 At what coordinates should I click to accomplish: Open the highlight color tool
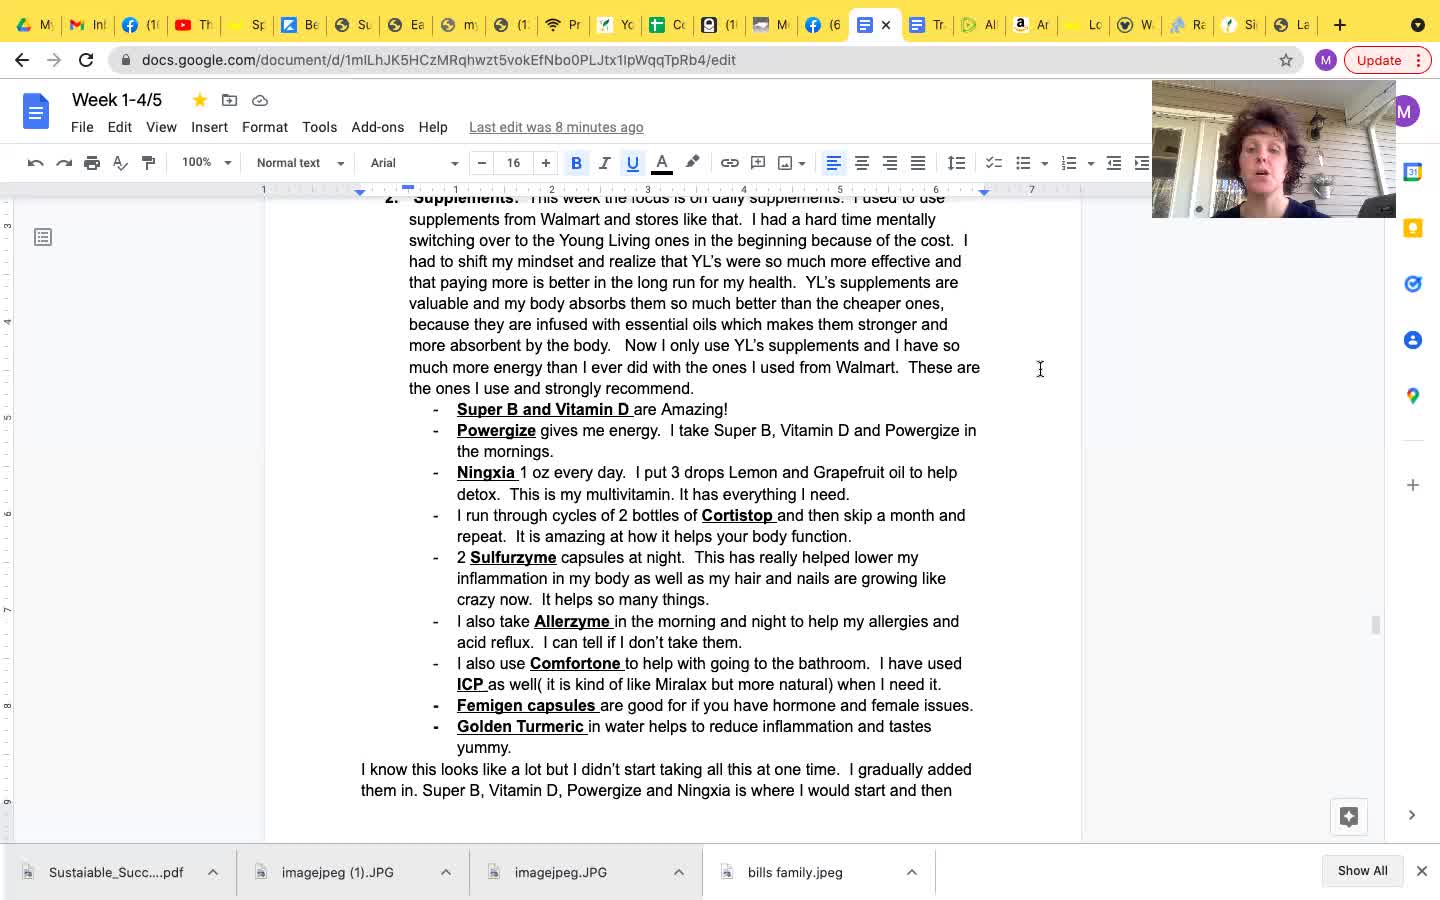click(x=692, y=163)
